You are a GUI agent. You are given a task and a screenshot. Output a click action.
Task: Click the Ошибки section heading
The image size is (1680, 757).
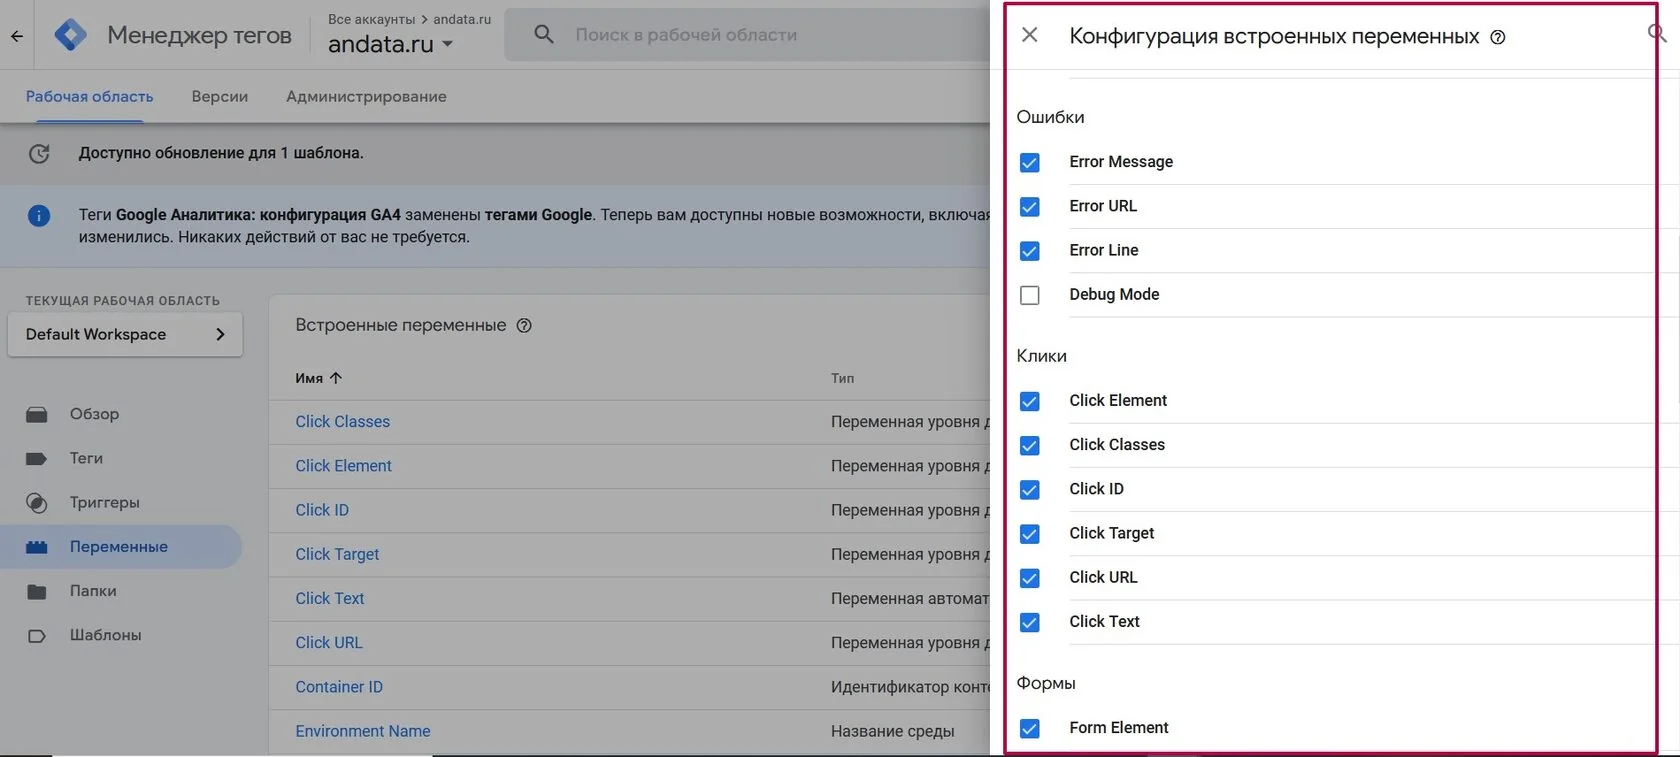1050,117
